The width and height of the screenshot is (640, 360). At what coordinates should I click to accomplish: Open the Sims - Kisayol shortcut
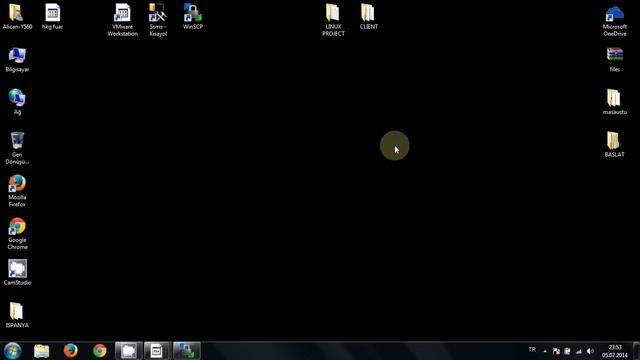[x=158, y=20]
